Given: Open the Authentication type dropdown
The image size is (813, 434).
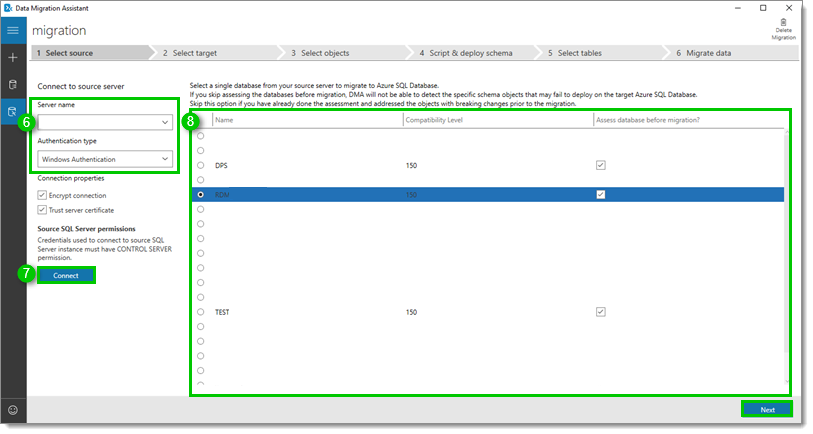Looking at the screenshot, I should coord(165,159).
